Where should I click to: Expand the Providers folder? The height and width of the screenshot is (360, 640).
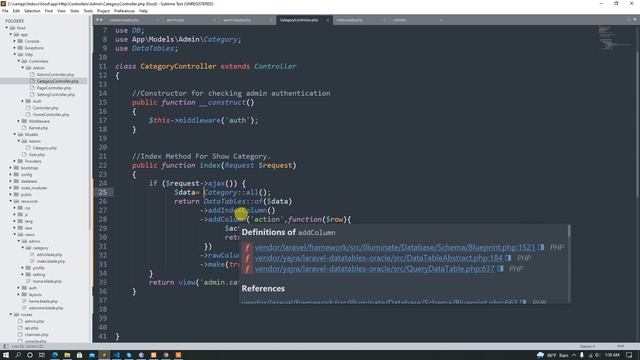(15, 161)
